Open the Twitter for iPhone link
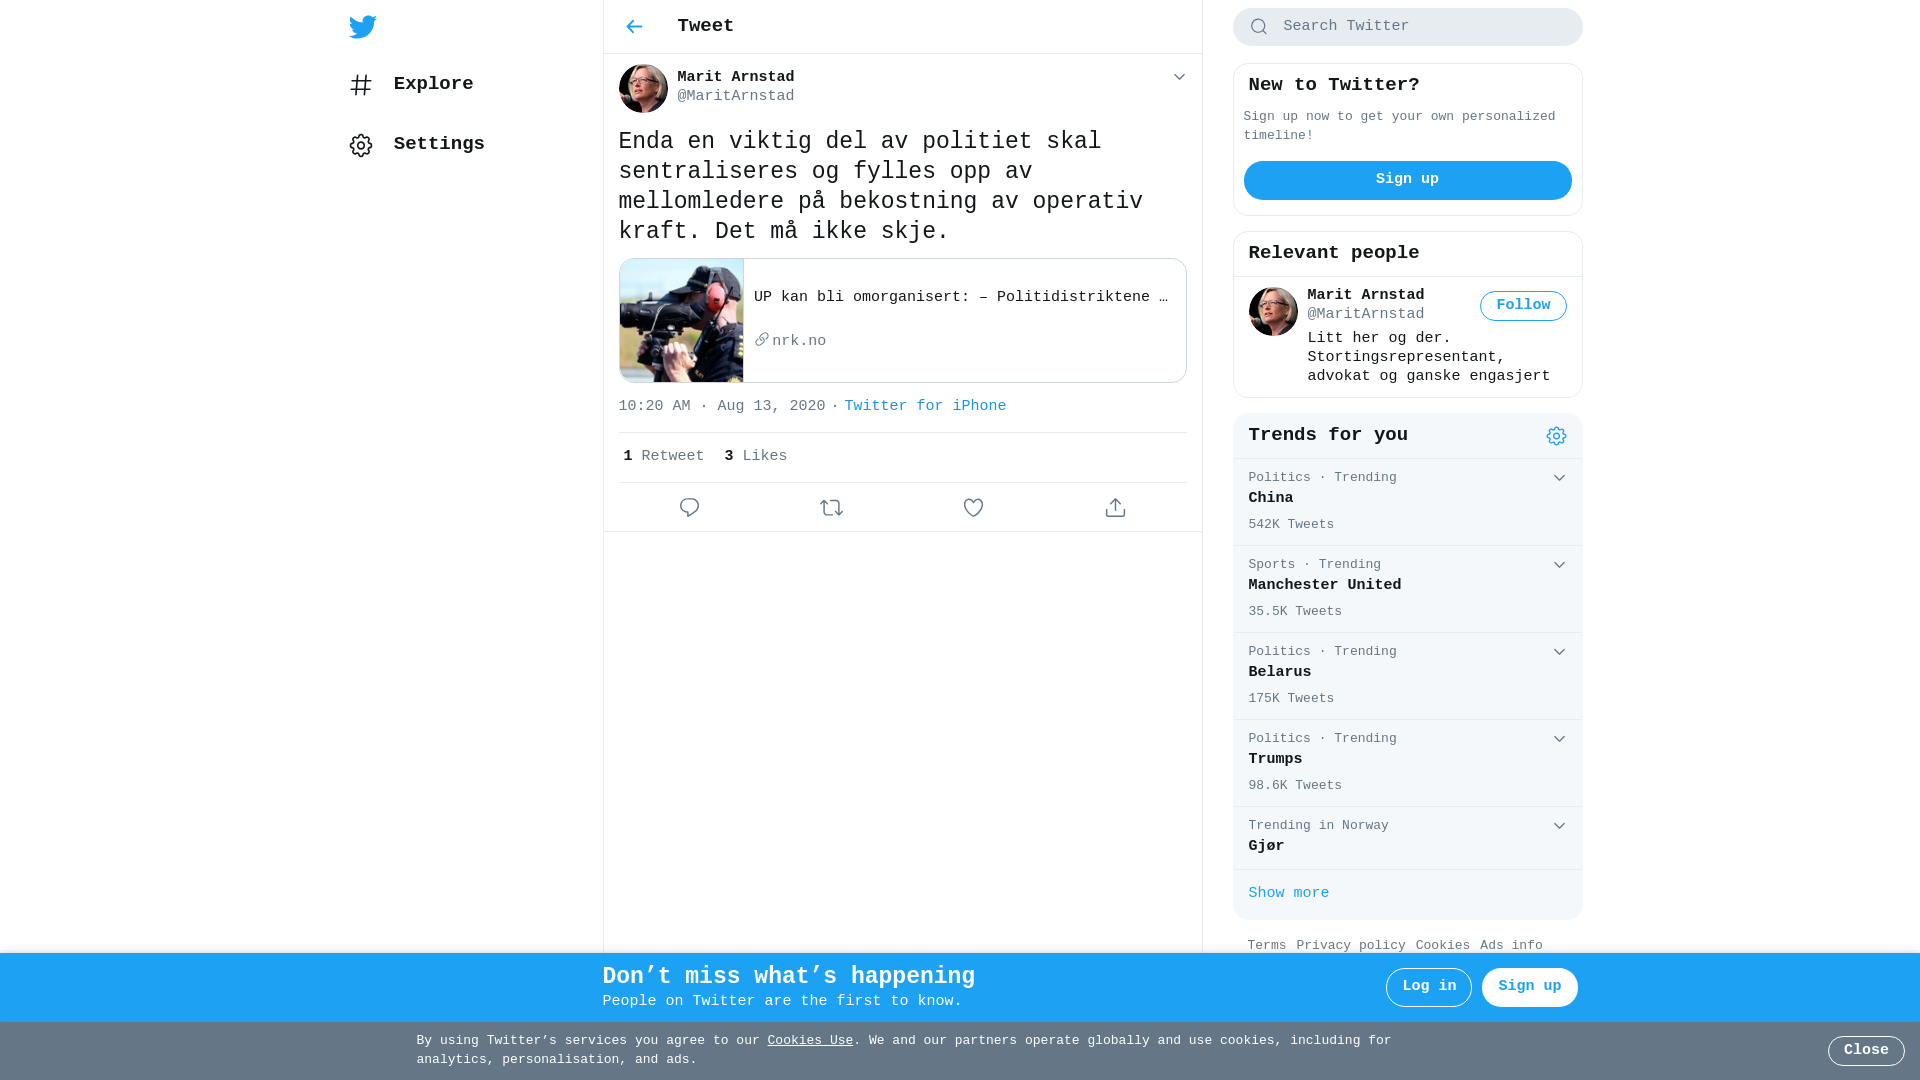Viewport: 1920px width, 1080px height. [925, 407]
